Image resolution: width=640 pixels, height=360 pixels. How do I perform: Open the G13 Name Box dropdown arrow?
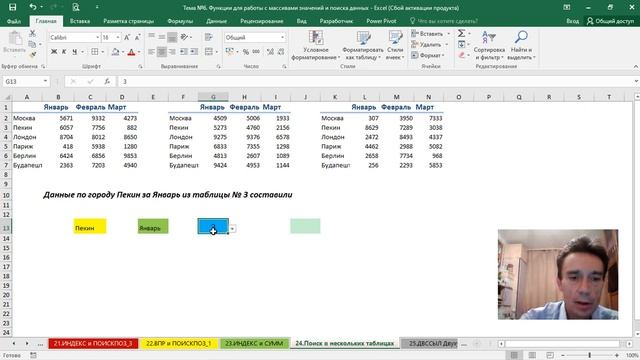click(x=45, y=81)
